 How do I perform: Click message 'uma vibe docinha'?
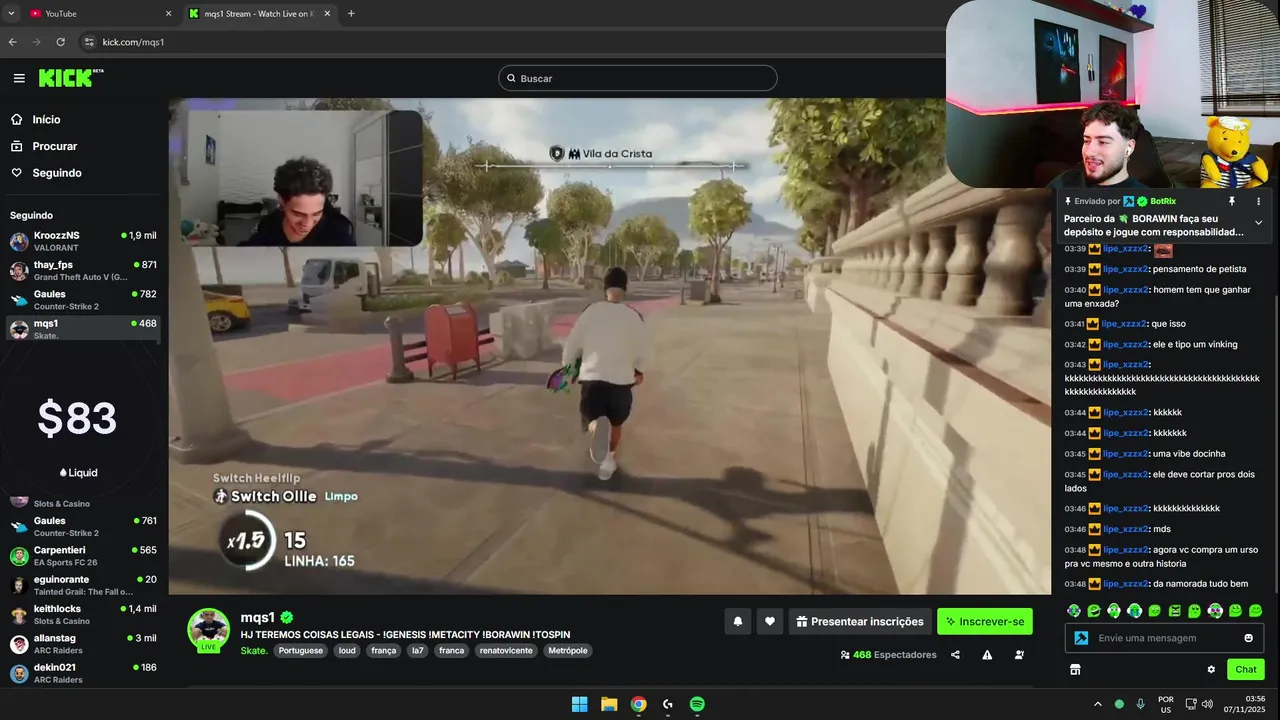pyautogui.click(x=1189, y=453)
